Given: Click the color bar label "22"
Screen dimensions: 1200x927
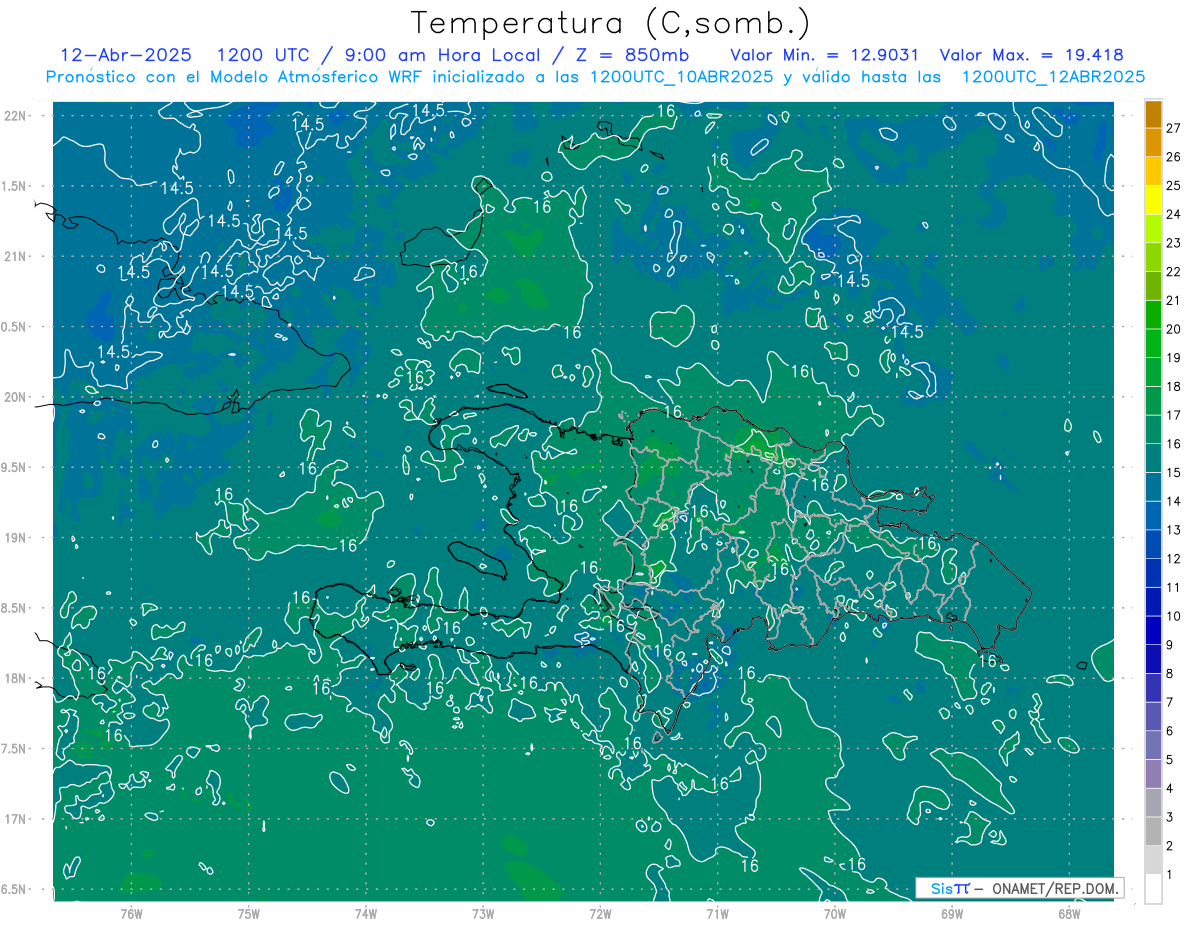Looking at the screenshot, I should click(x=1175, y=272).
